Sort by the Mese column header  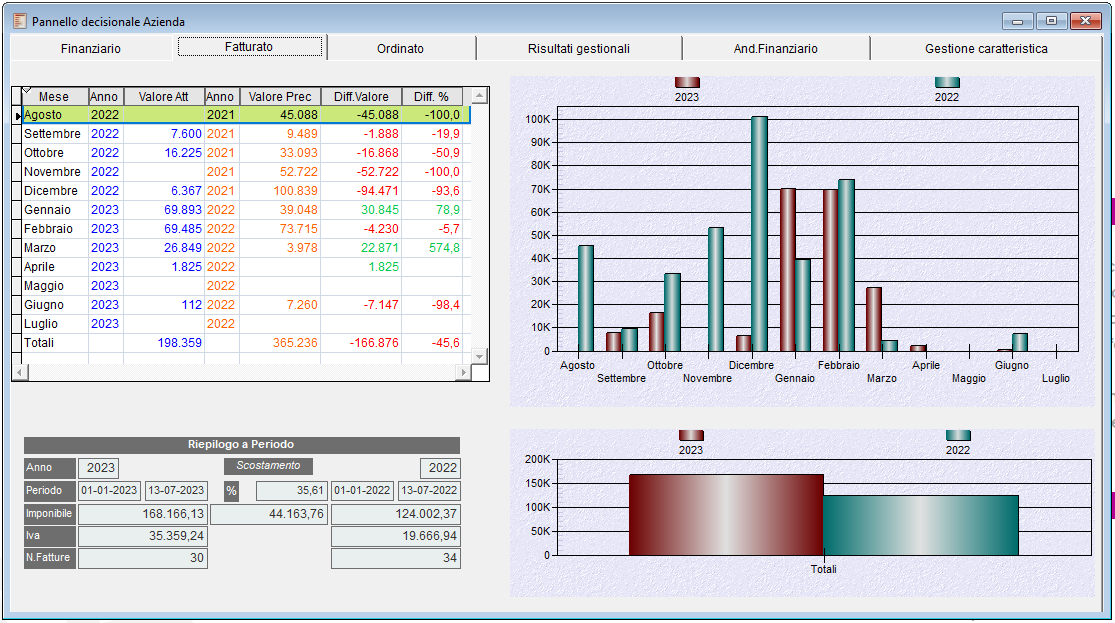pyautogui.click(x=54, y=97)
